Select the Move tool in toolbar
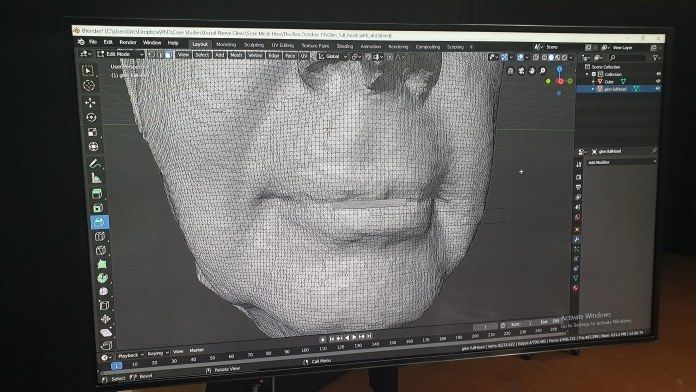Viewport: 696px width, 392px height. (x=90, y=103)
